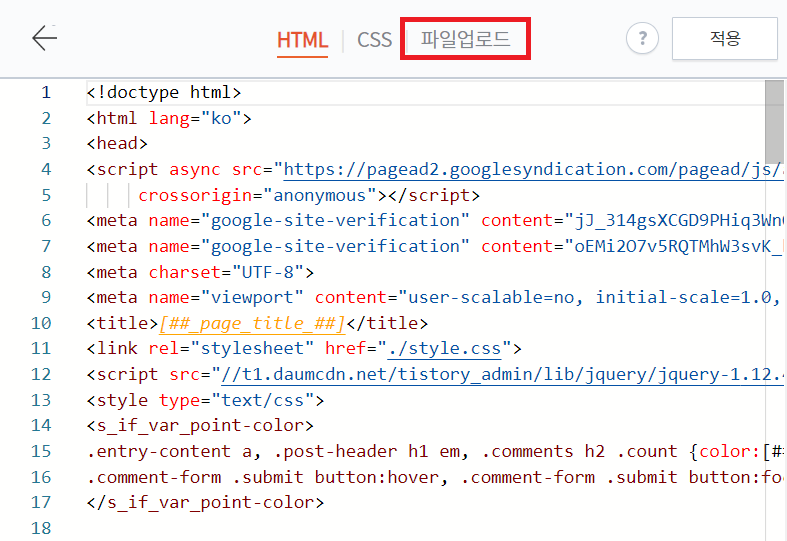Image resolution: width=787 pixels, height=541 pixels.
Task: Click rel="stylesheet" on line 11
Action: coord(231,349)
